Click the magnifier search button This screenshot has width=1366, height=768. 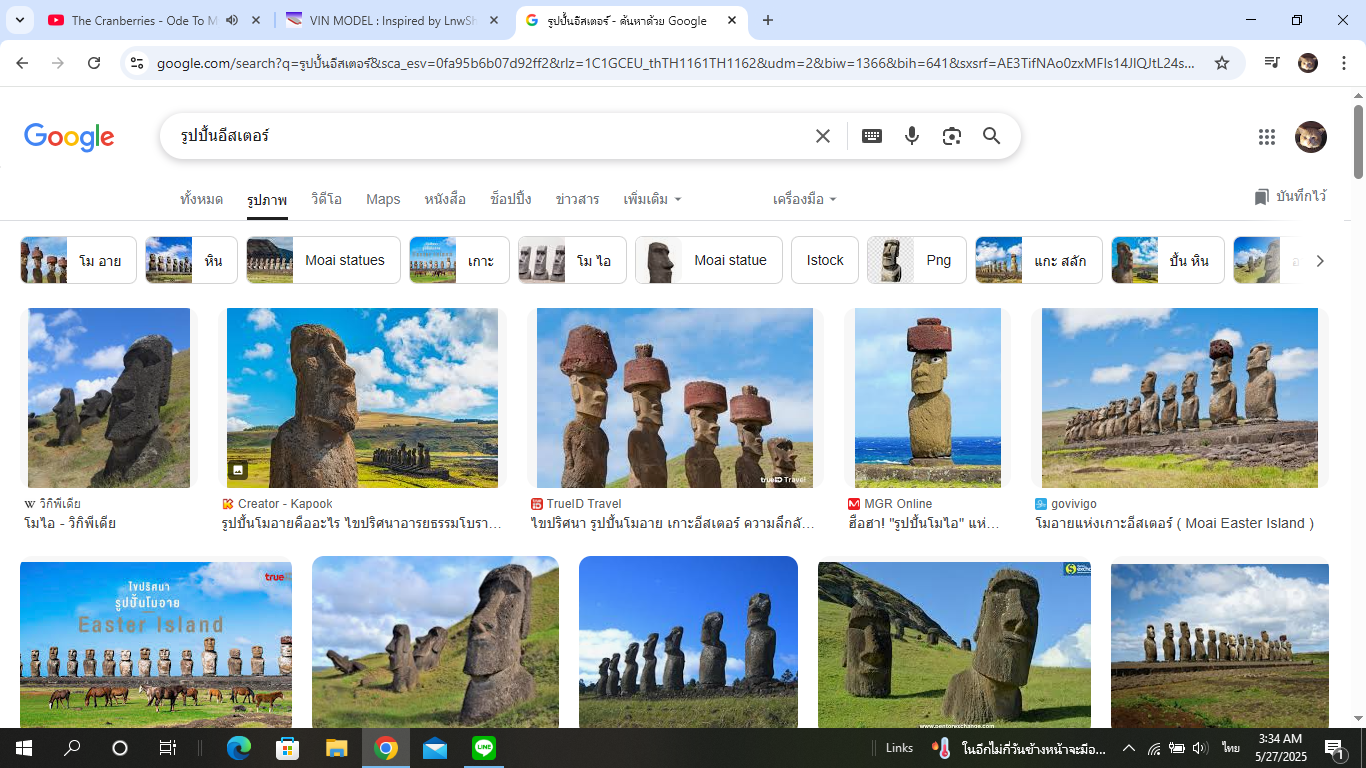coord(991,136)
